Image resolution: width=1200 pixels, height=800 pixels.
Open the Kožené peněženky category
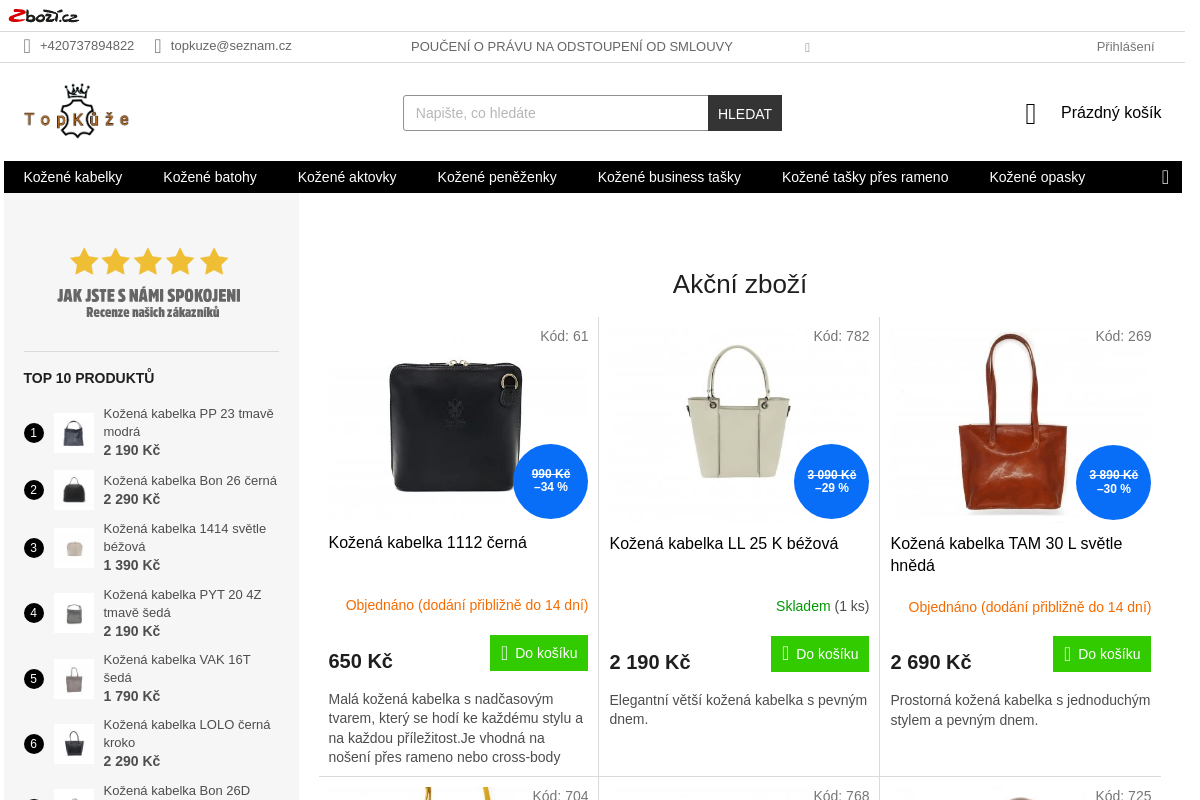pyautogui.click(x=497, y=177)
